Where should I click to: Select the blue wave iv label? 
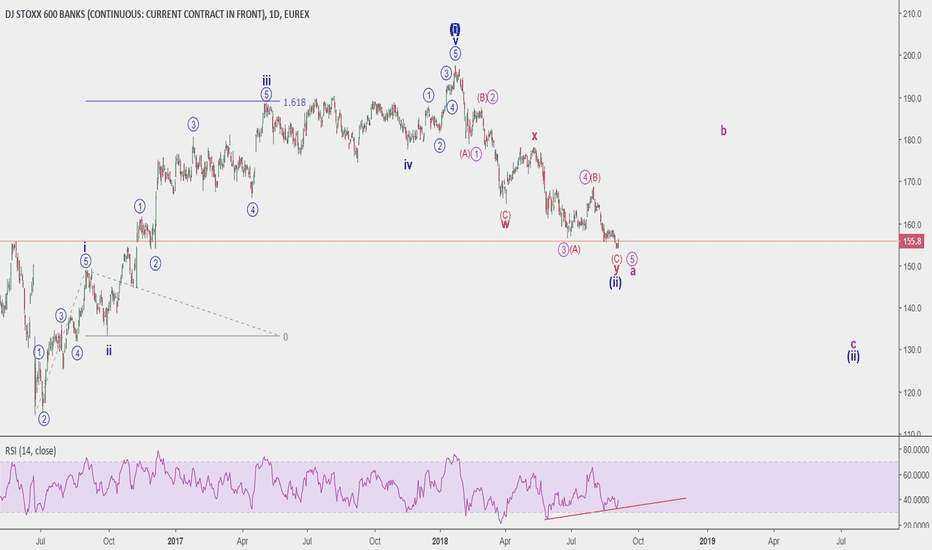pyautogui.click(x=408, y=165)
